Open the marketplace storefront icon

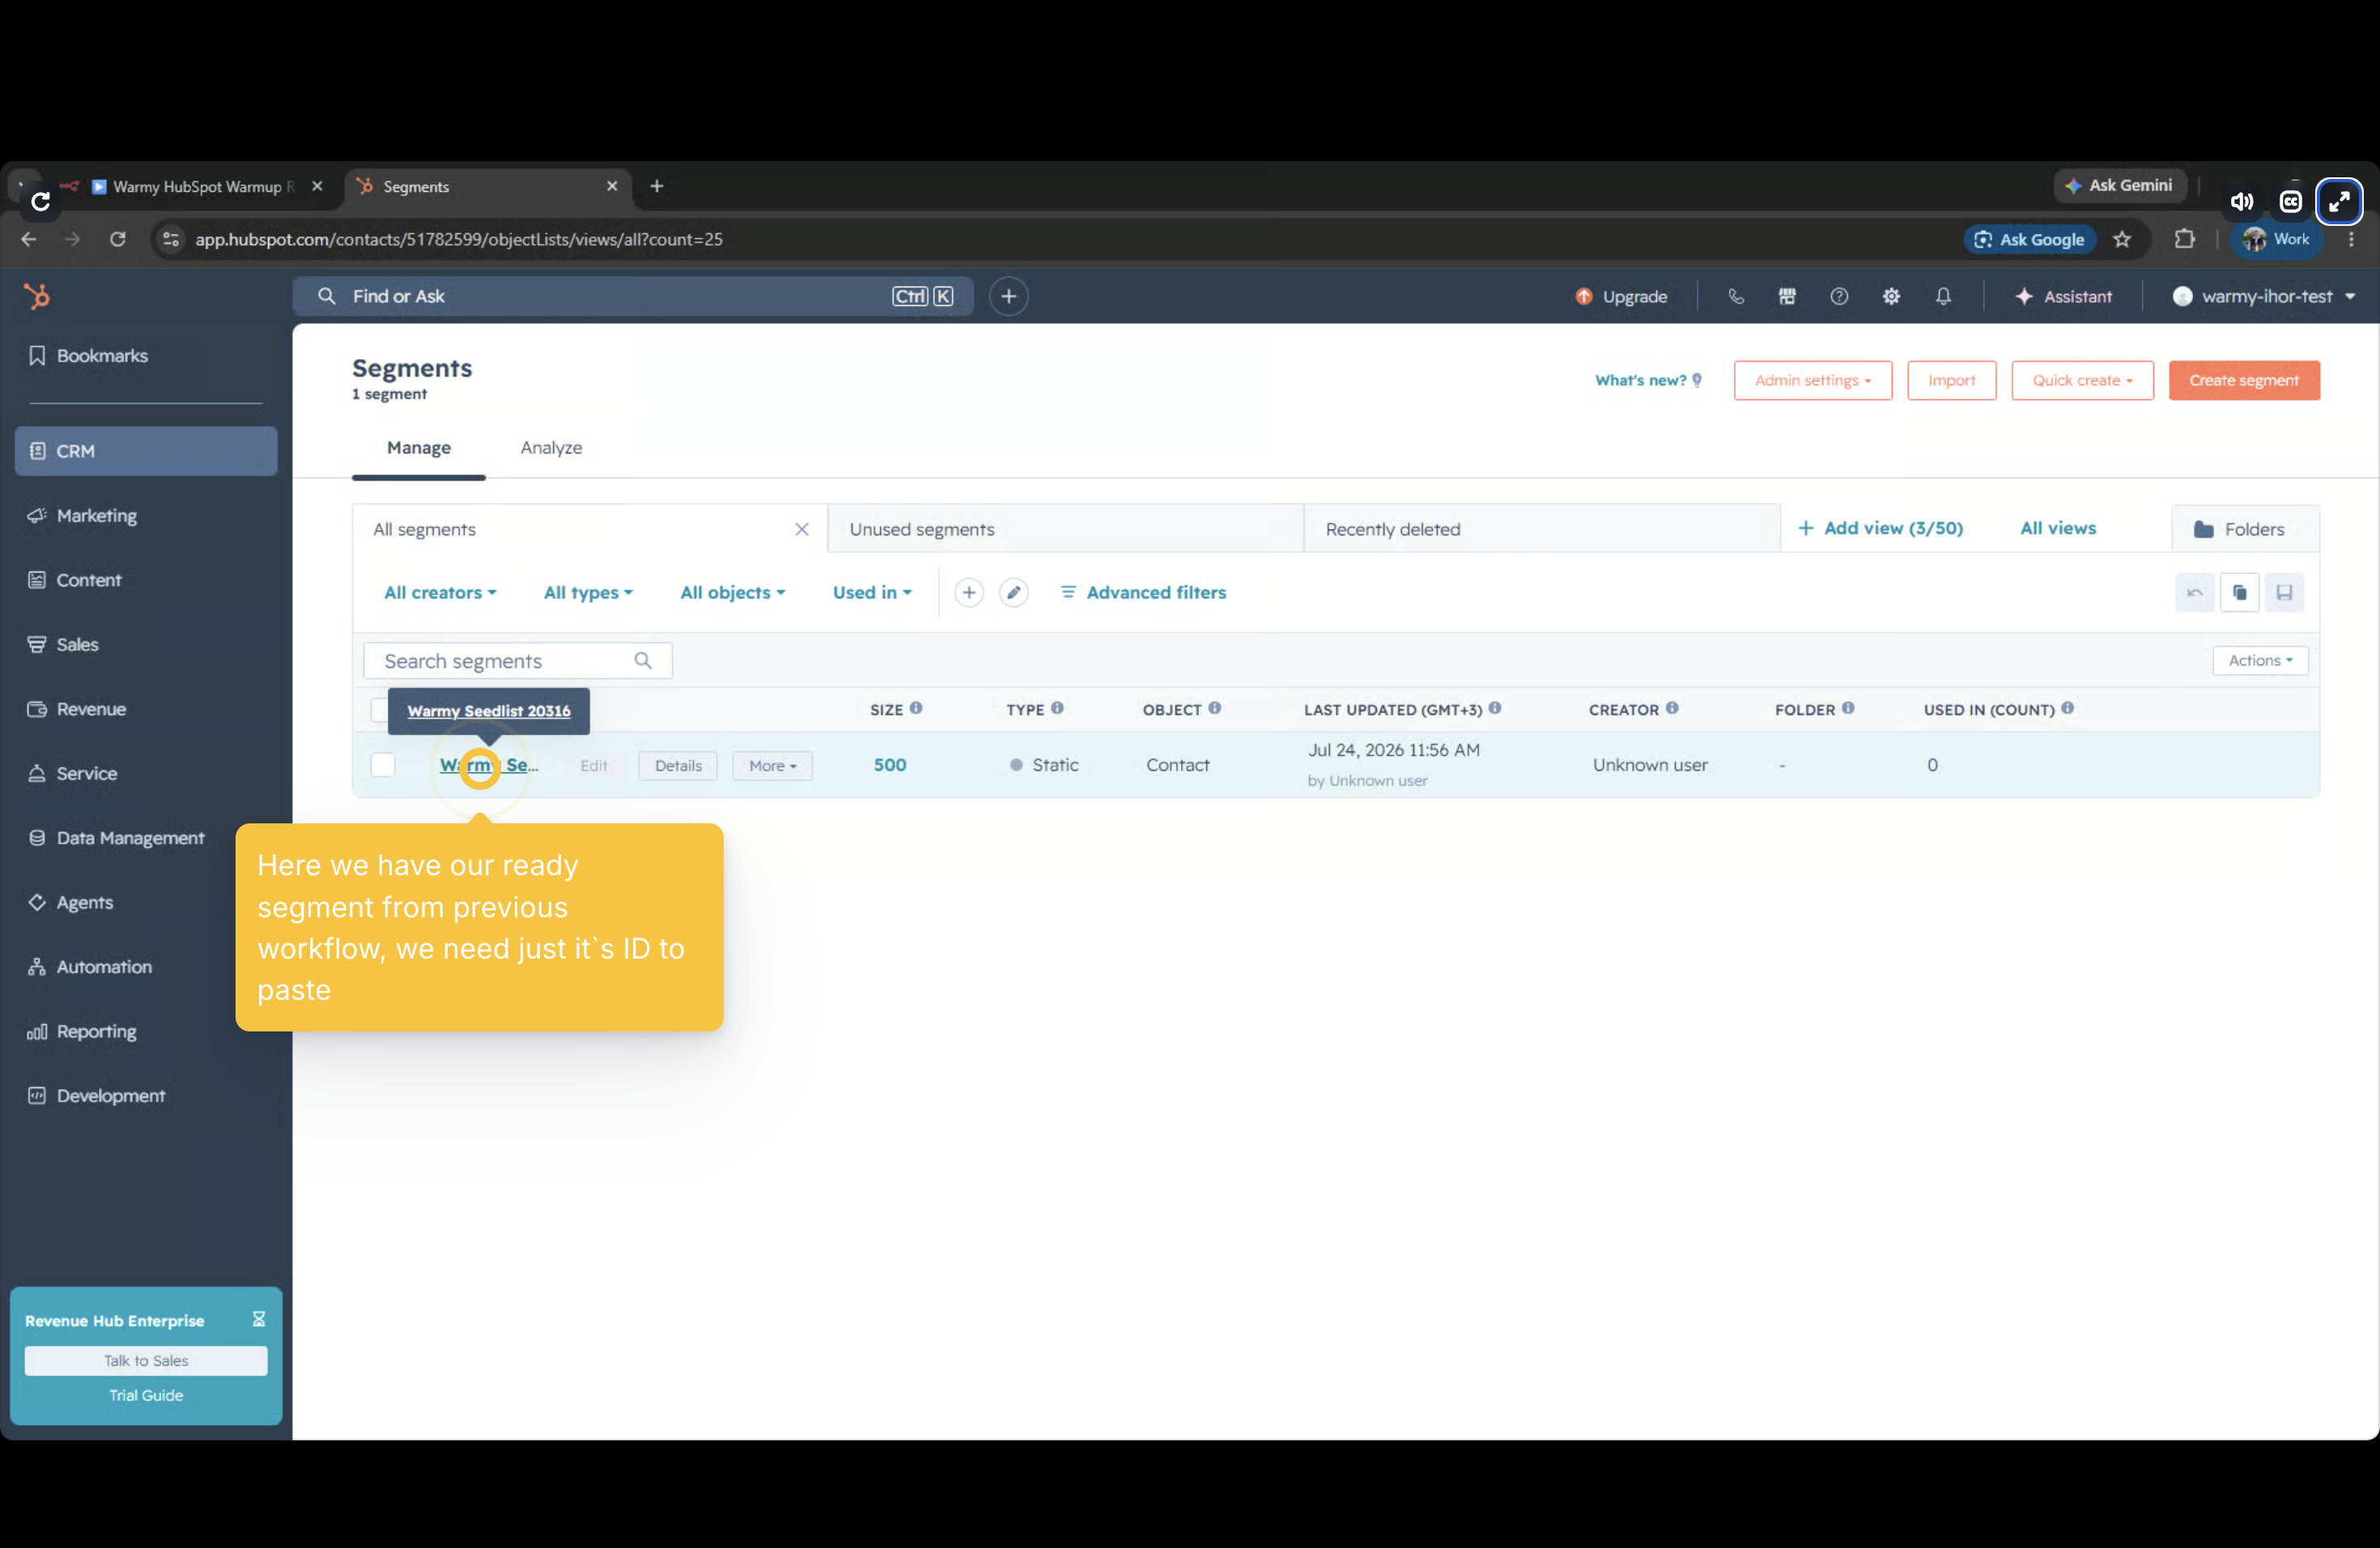(1787, 296)
